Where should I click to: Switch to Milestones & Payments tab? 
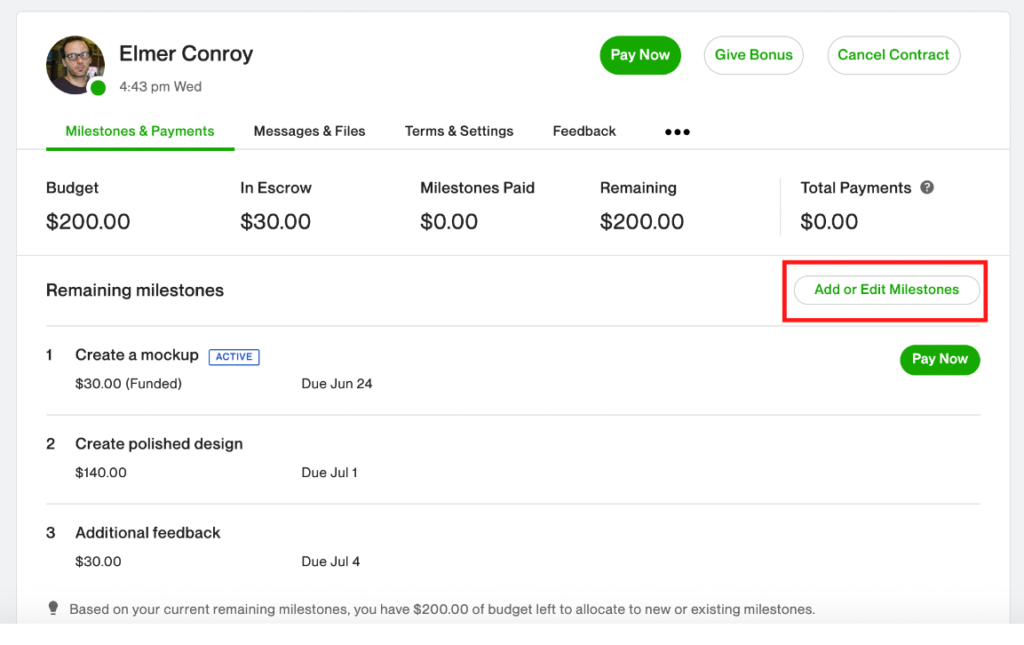140,131
